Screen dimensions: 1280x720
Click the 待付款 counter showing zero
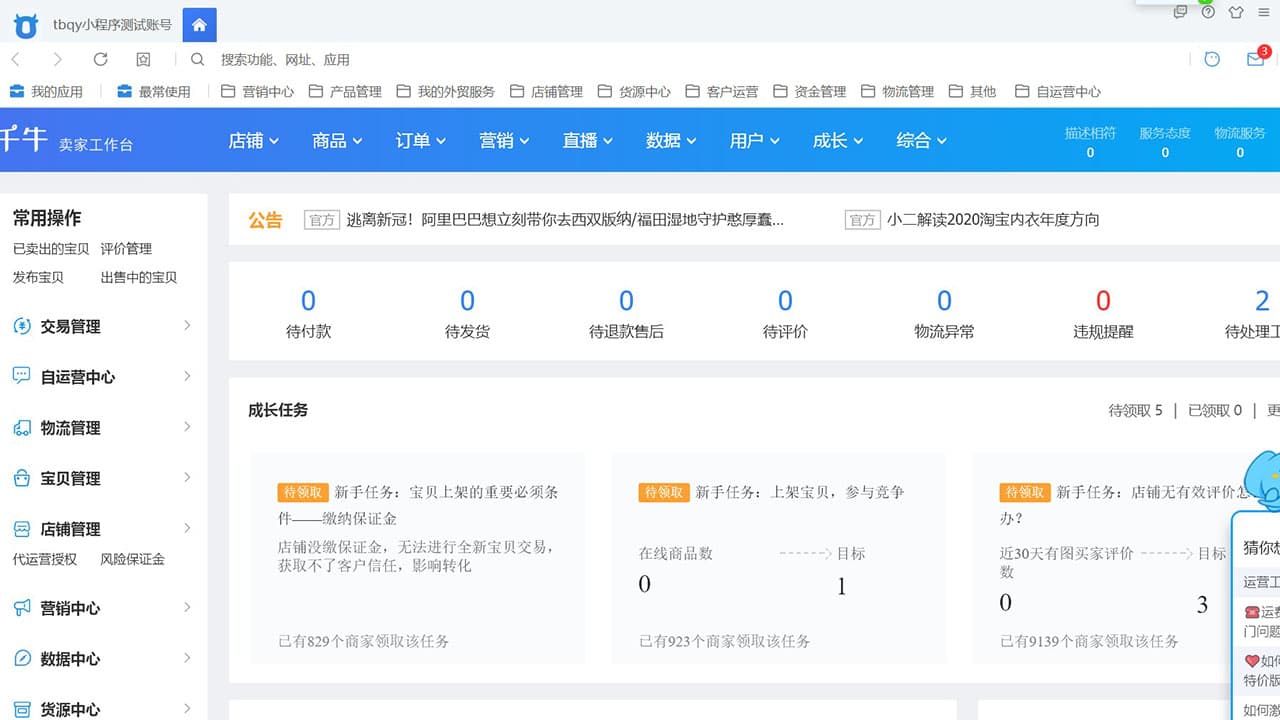point(308,310)
